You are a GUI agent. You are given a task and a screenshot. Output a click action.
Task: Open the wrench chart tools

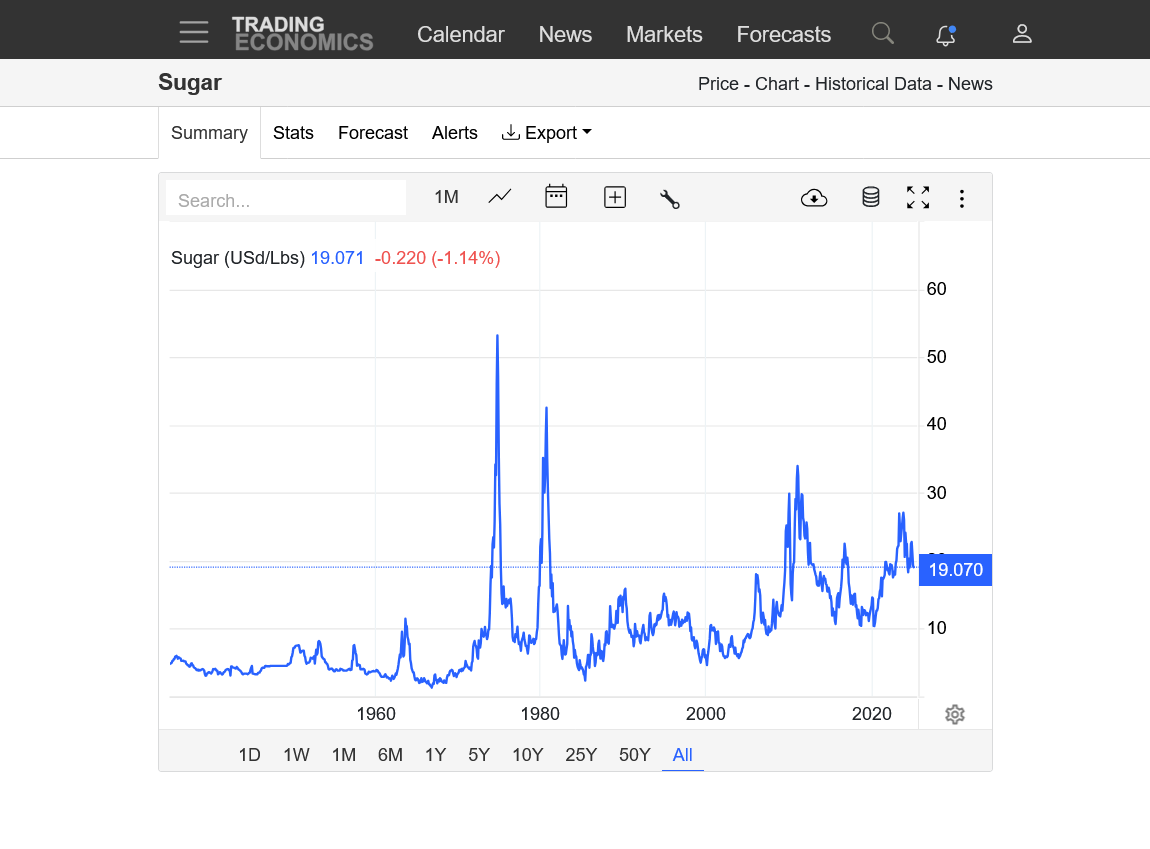point(670,198)
